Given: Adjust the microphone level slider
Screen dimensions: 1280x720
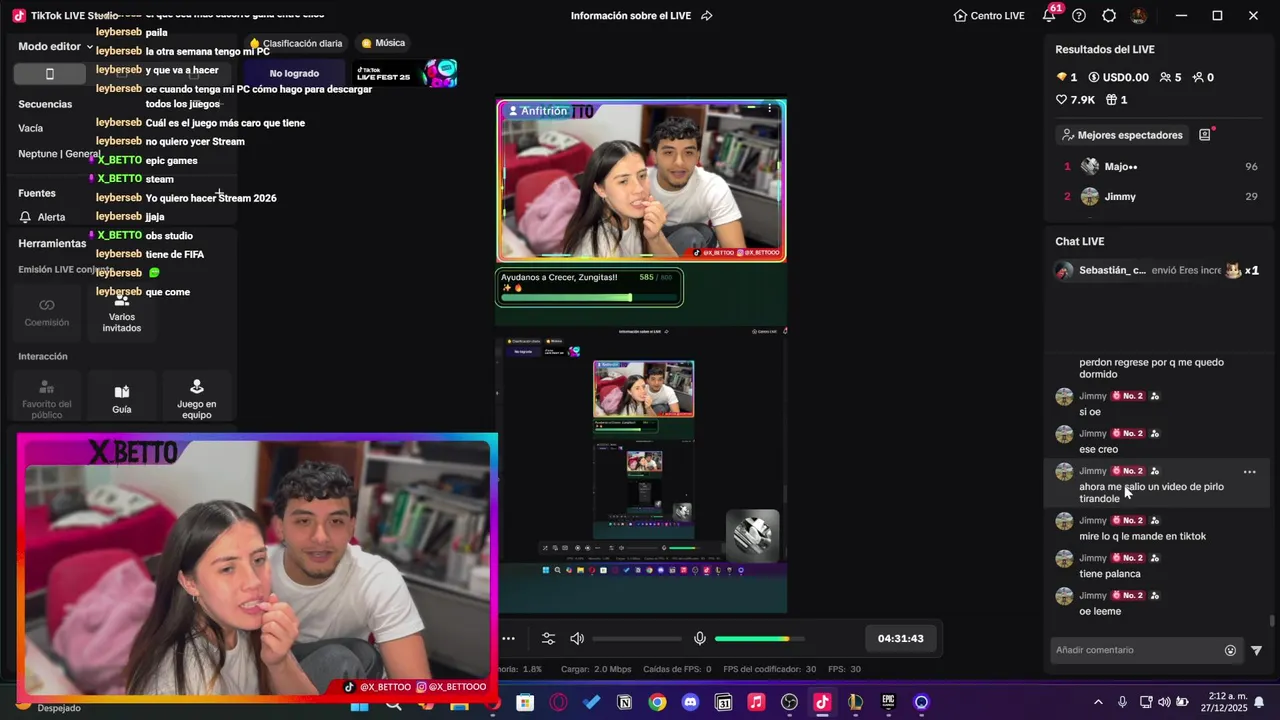Looking at the screenshot, I should [x=759, y=638].
